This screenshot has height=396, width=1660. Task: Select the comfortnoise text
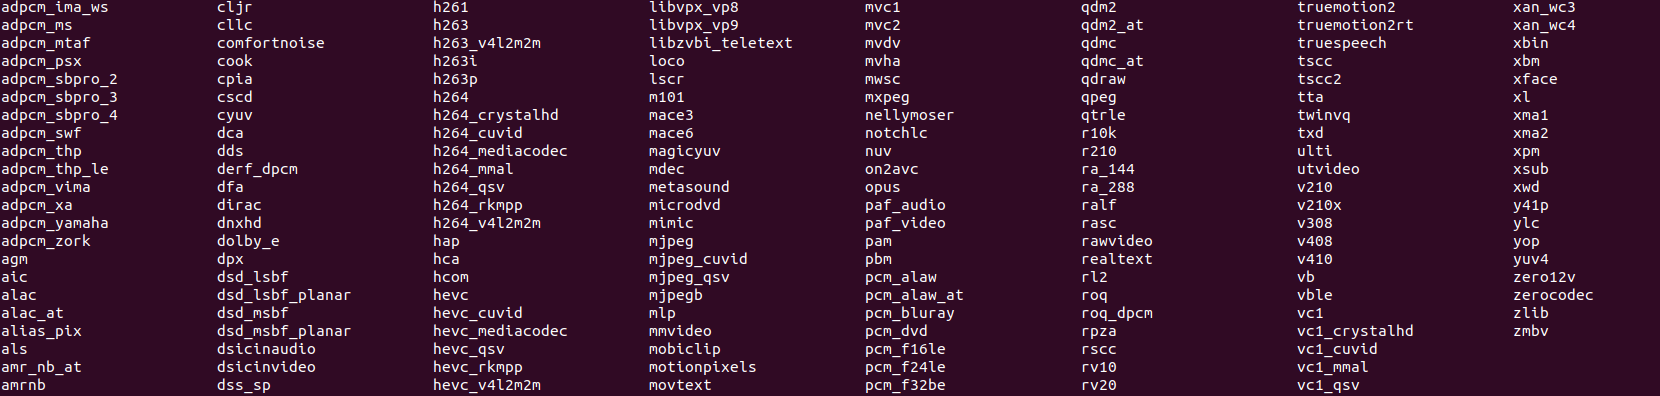tap(270, 43)
